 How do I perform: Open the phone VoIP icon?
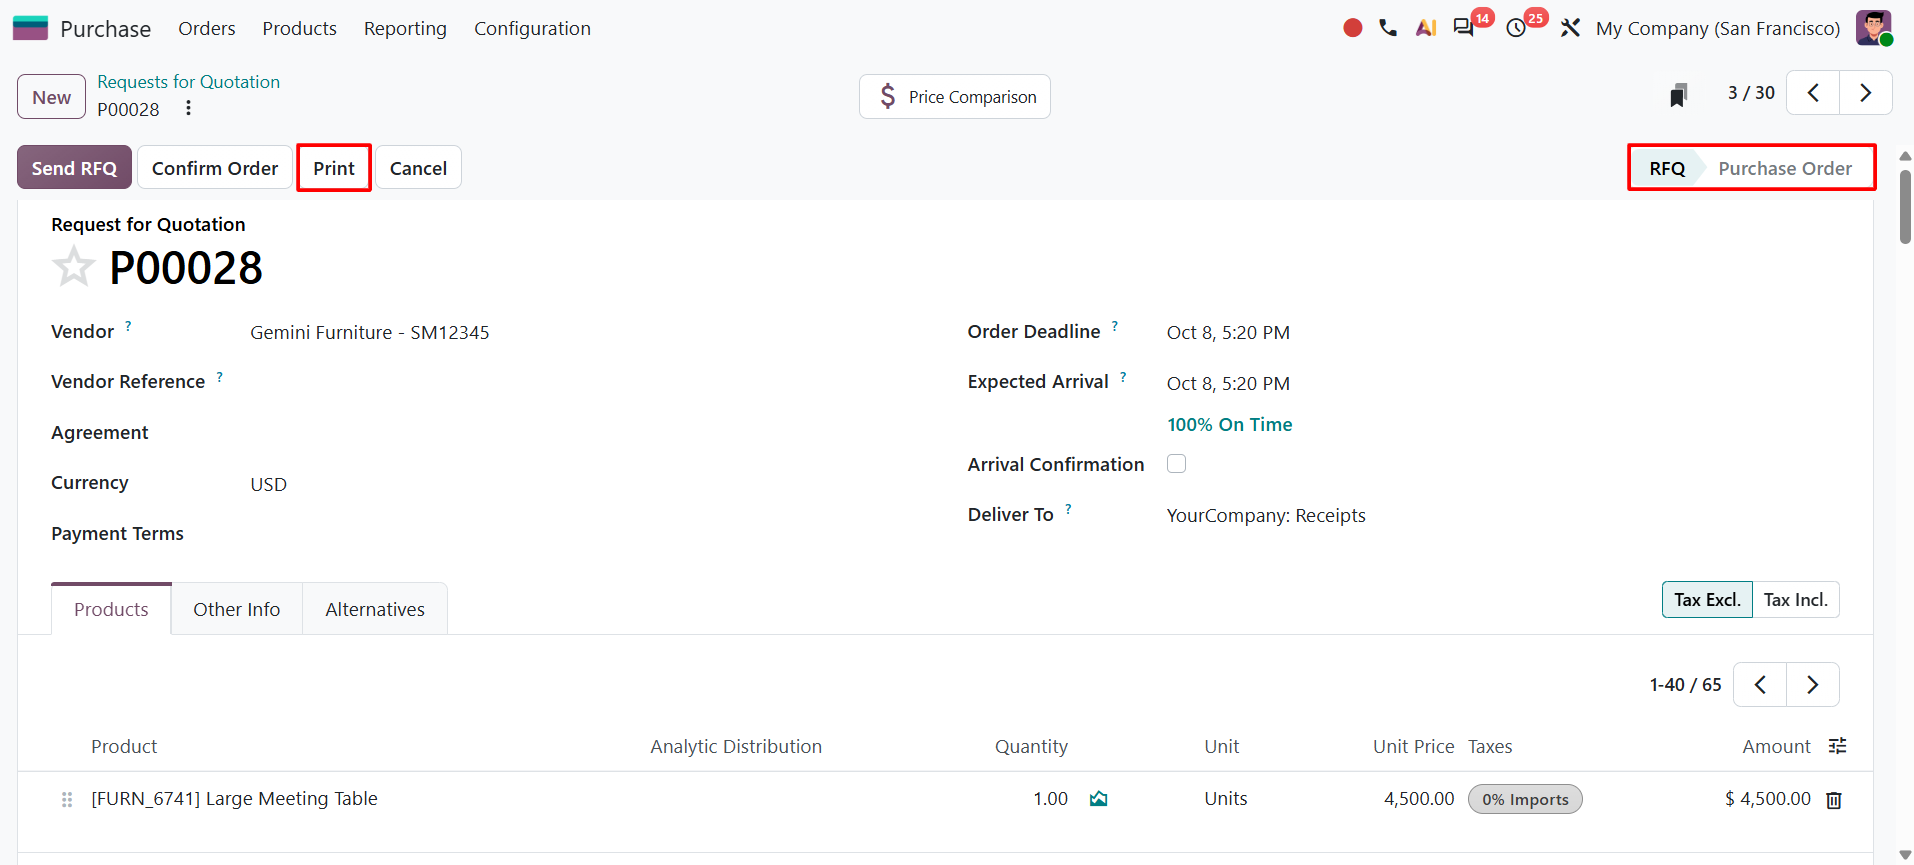click(x=1388, y=28)
